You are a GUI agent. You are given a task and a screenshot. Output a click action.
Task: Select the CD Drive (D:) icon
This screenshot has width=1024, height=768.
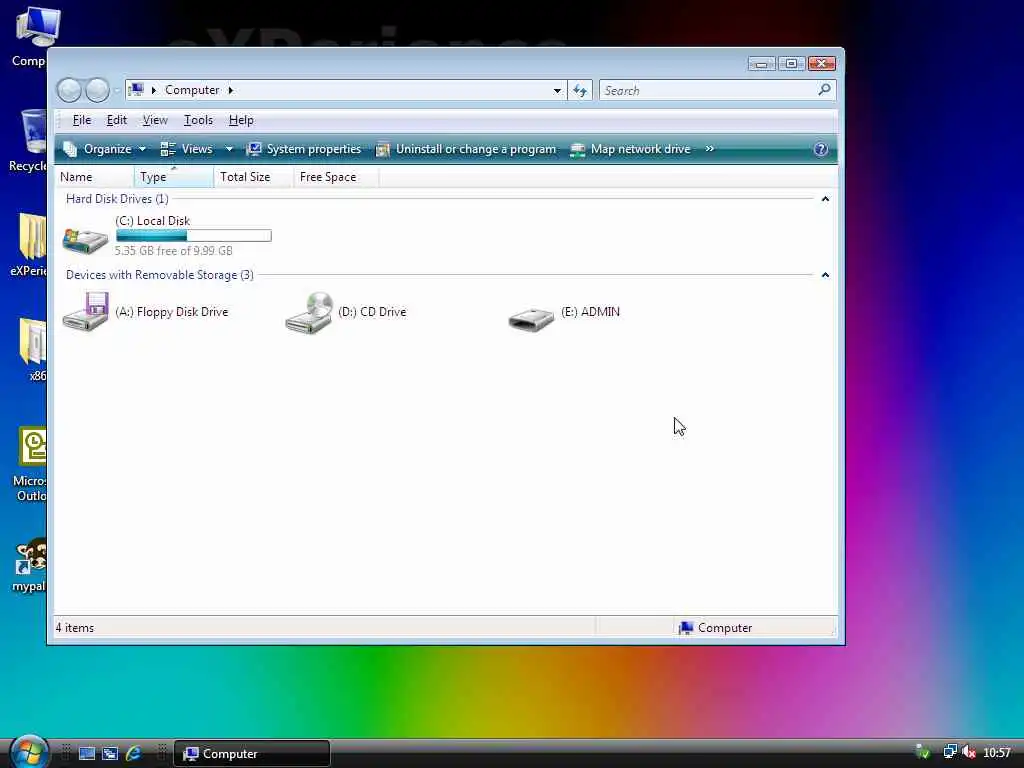(x=309, y=313)
